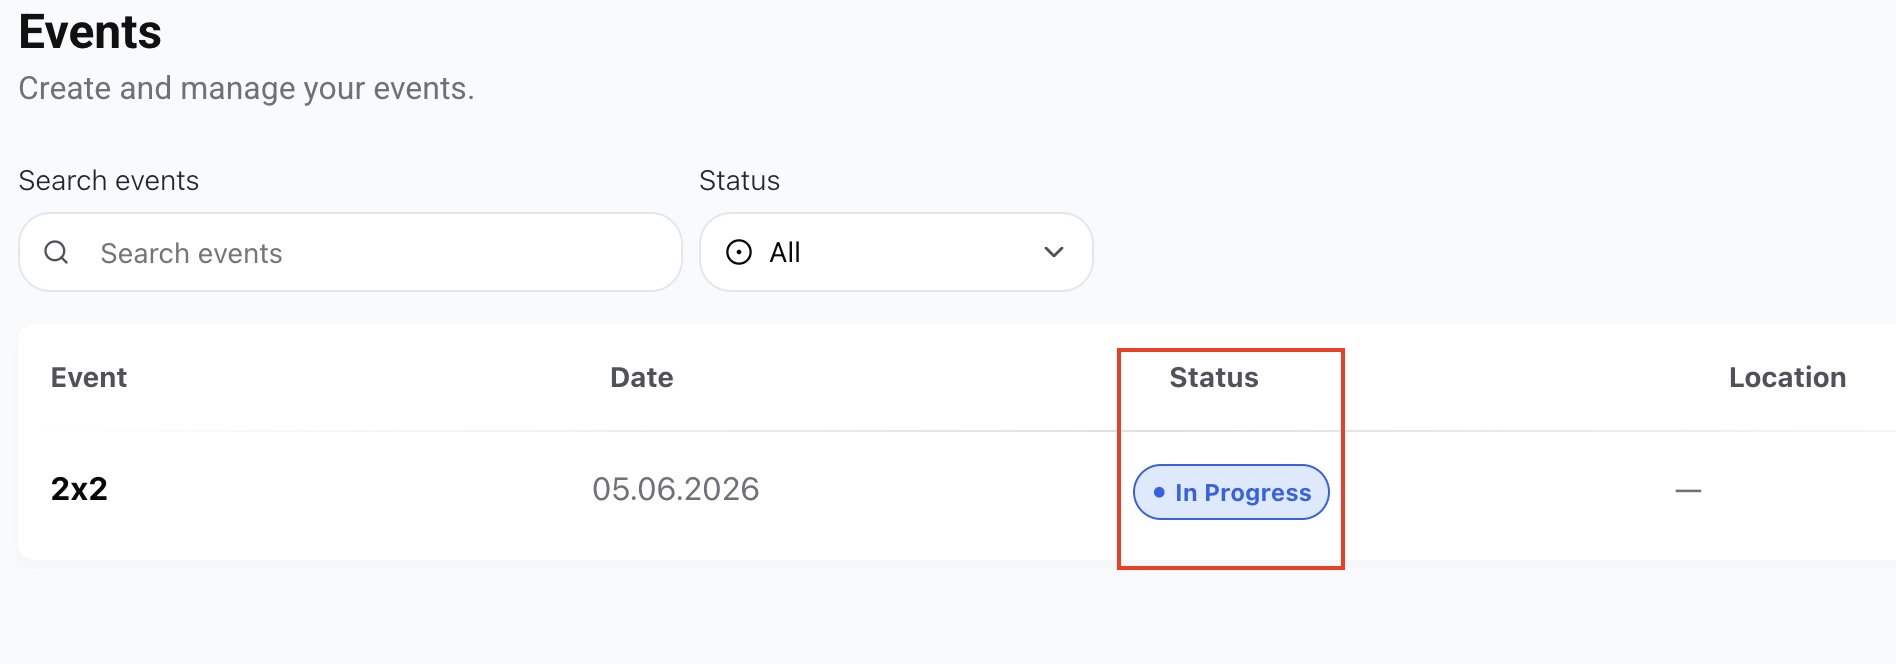
Task: Sort by the Date column header
Action: [642, 377]
